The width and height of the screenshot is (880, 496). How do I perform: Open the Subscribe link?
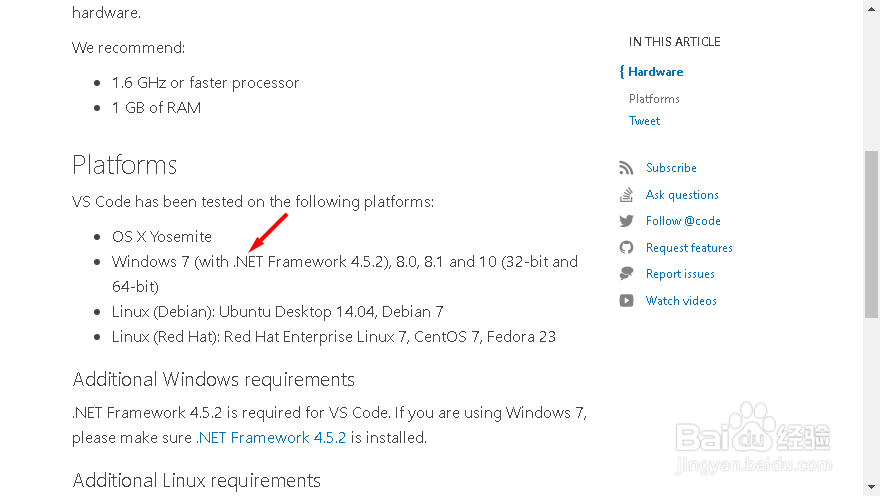pyautogui.click(x=671, y=168)
